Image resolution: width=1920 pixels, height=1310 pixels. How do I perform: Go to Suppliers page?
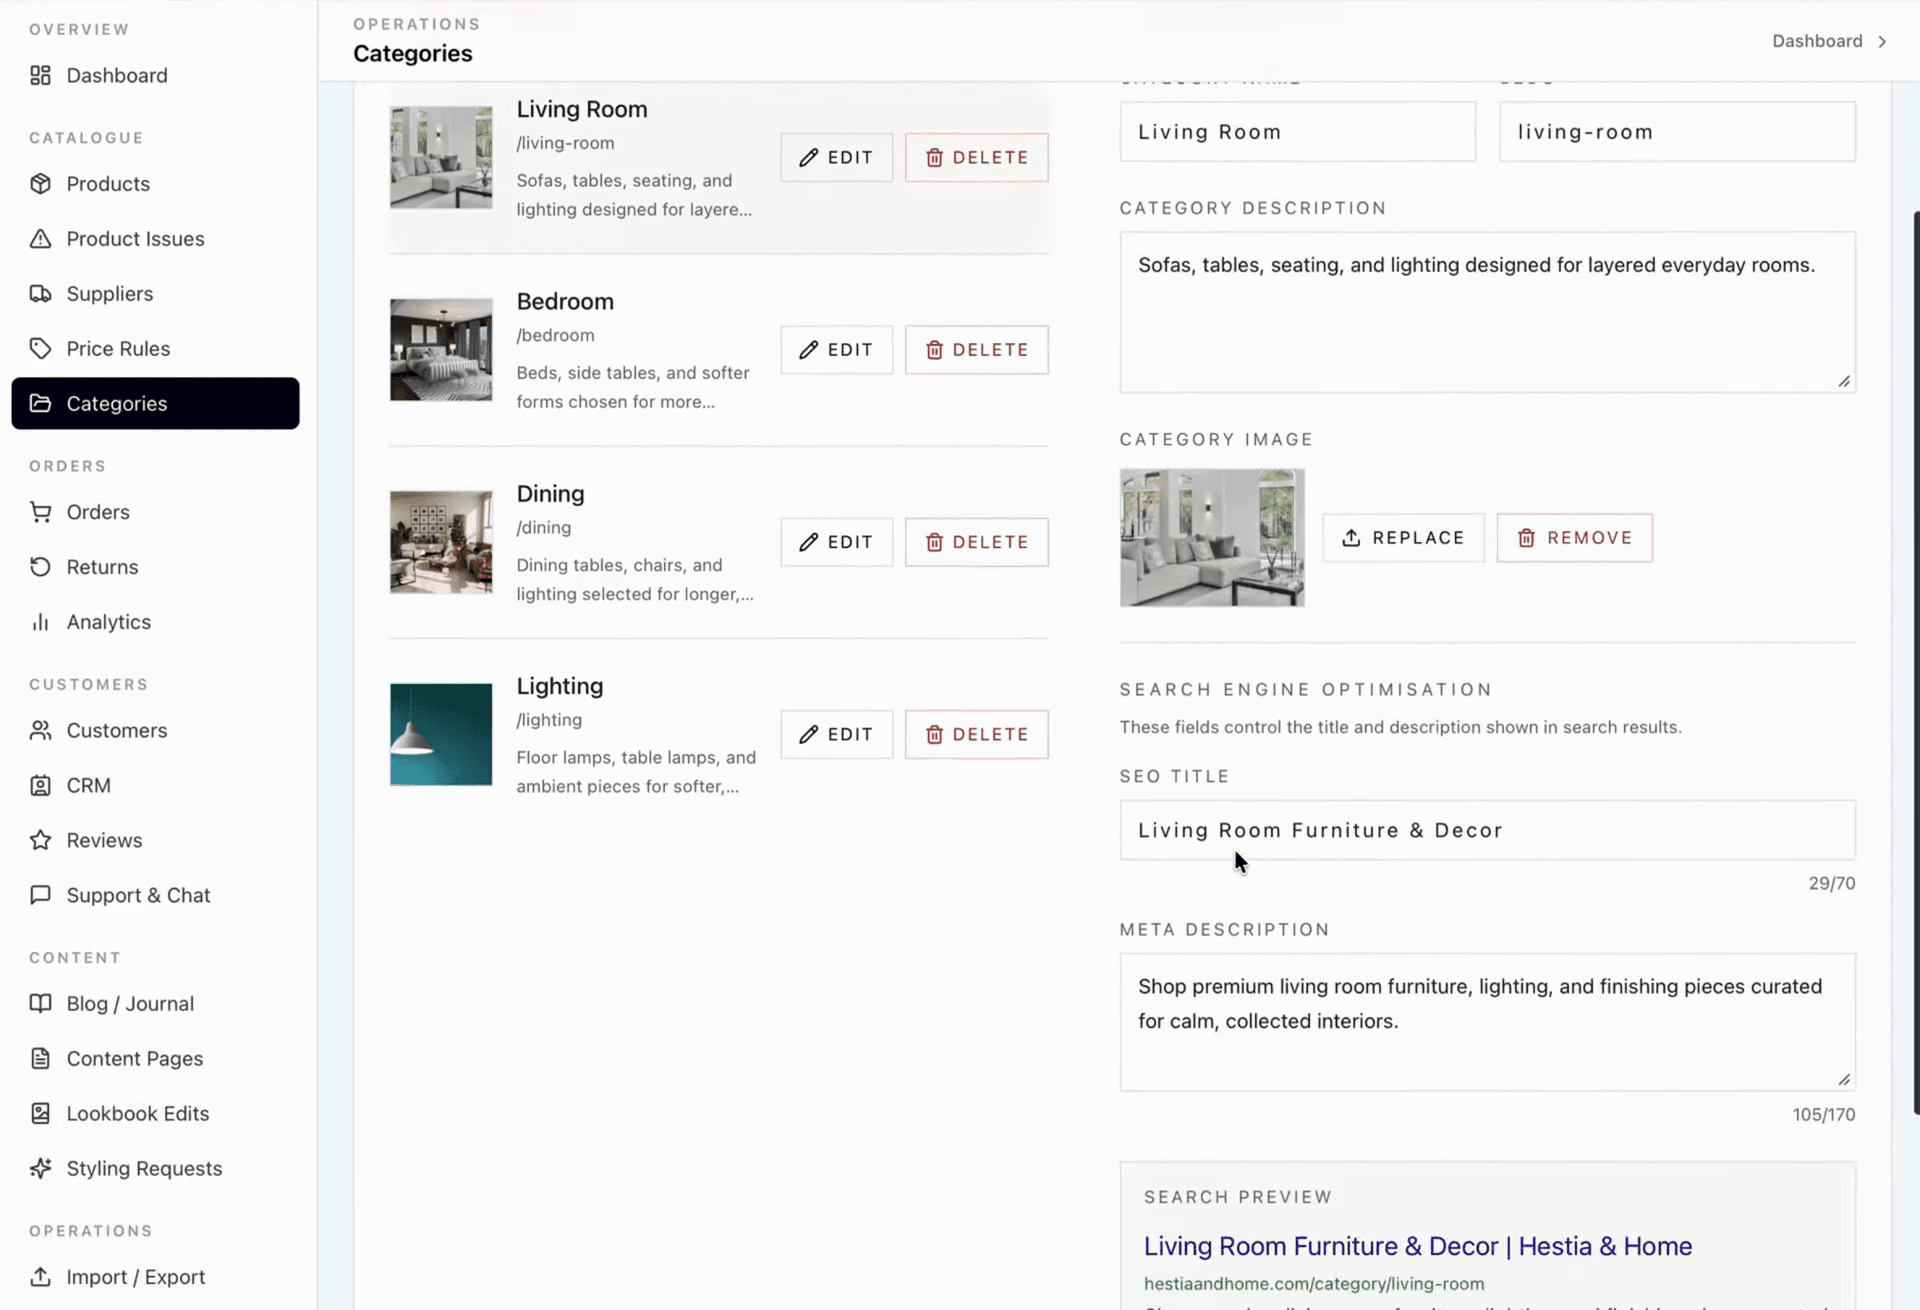(x=155, y=294)
